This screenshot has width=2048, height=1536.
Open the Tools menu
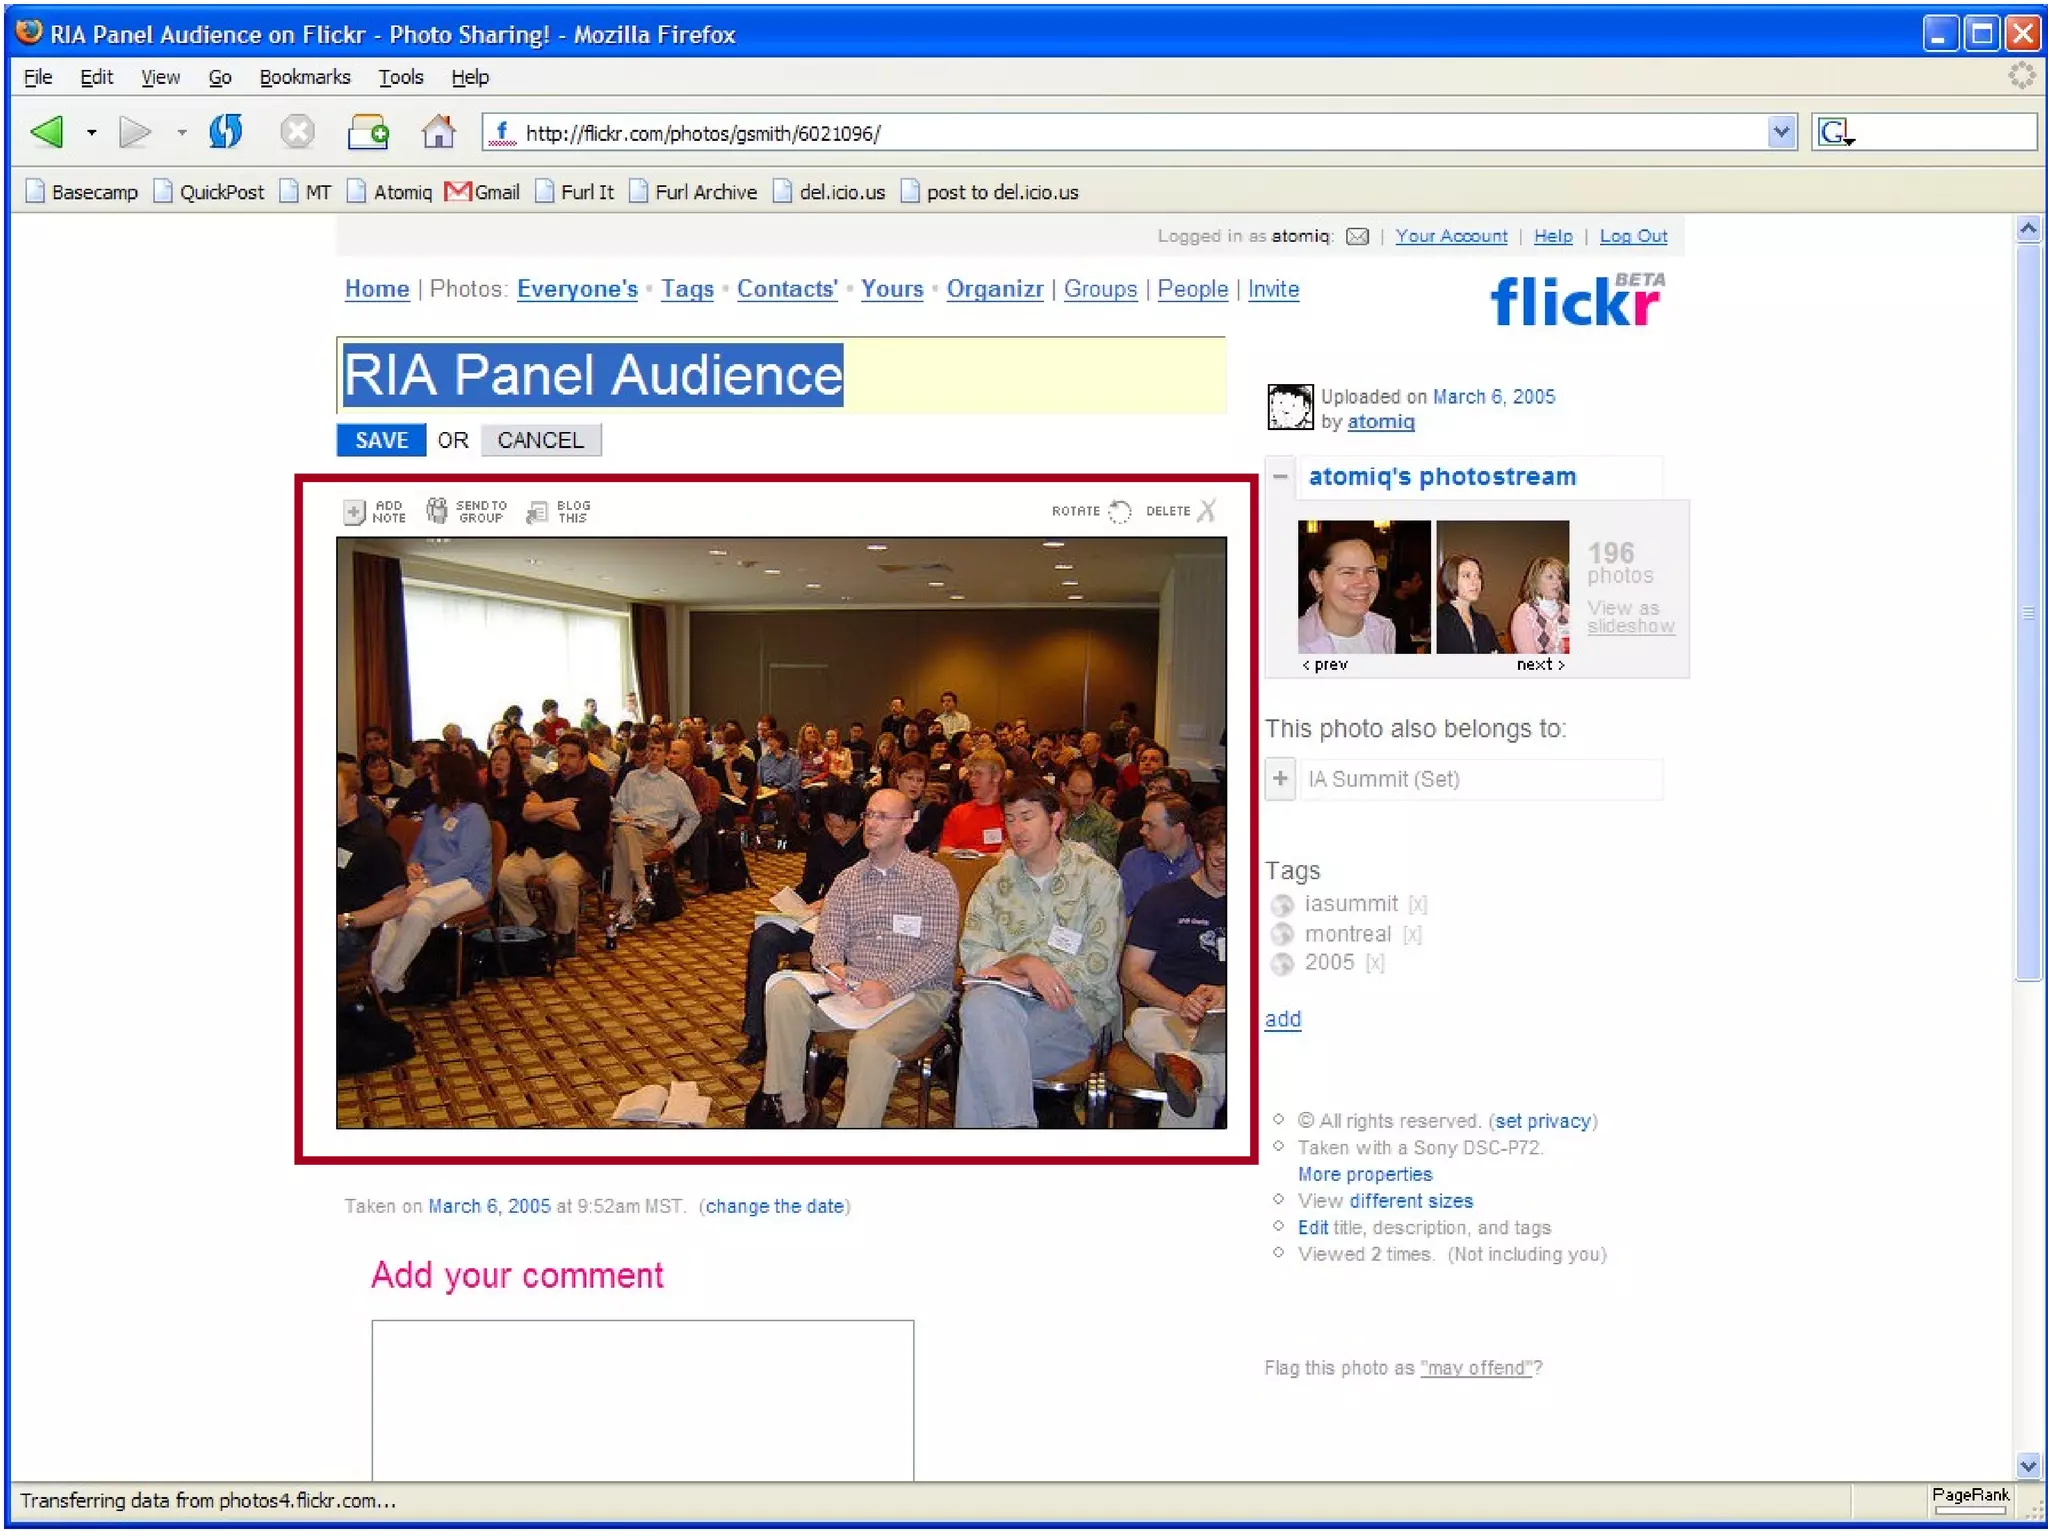point(400,77)
